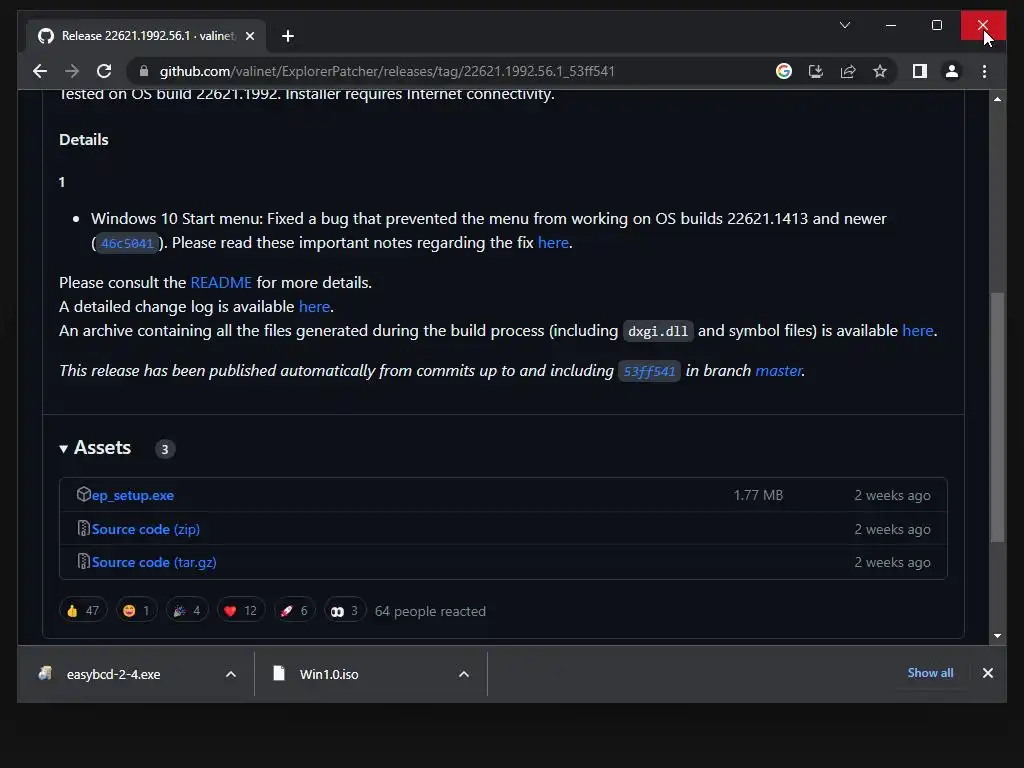Open the Chrome three-dot menu

tap(984, 71)
